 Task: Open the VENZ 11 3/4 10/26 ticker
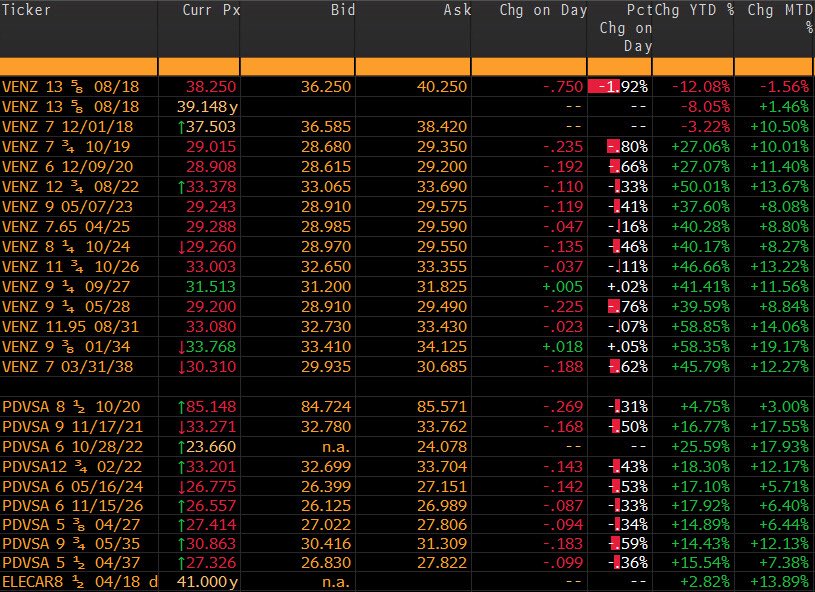pos(71,267)
